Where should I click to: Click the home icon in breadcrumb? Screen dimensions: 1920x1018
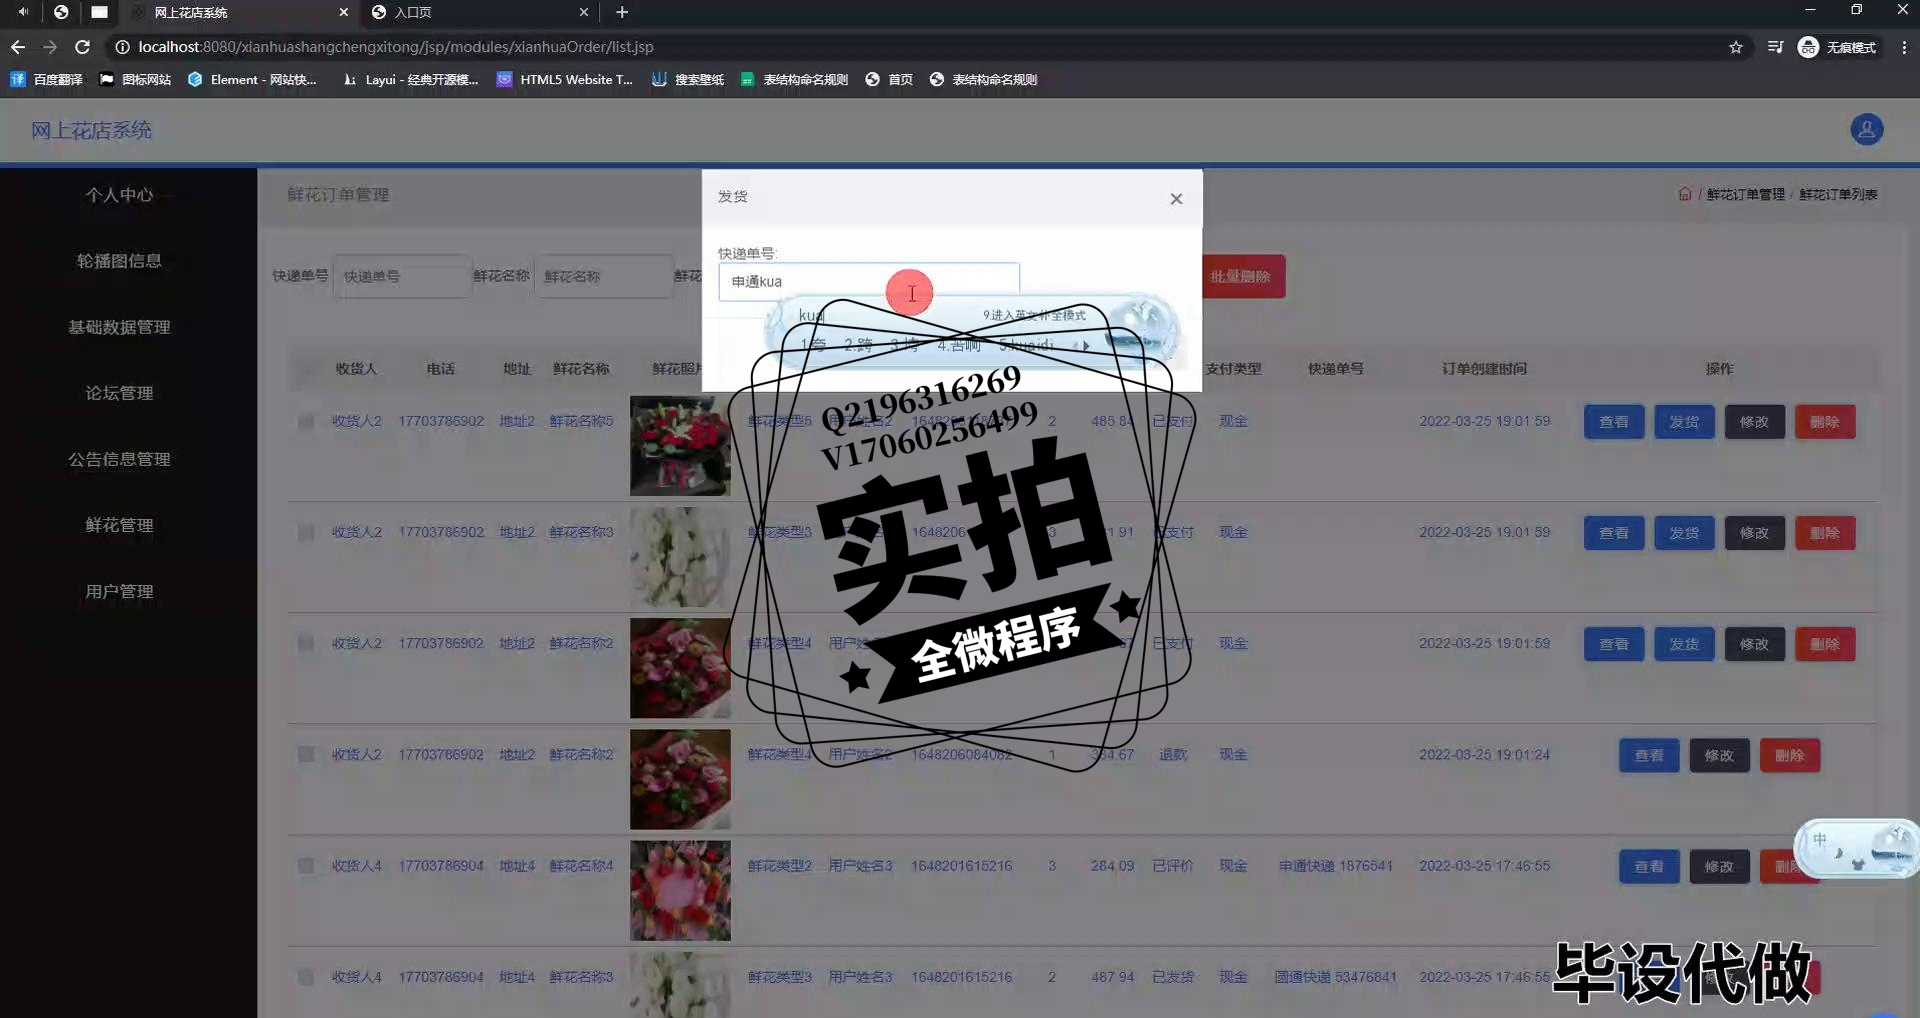click(x=1685, y=194)
